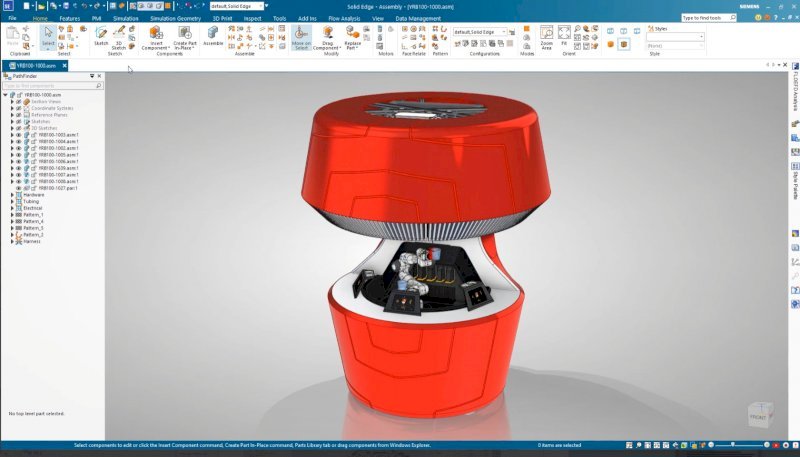Image resolution: width=800 pixels, height=457 pixels.
Task: Click the shaded orange view style icon
Action: (x=610, y=44)
